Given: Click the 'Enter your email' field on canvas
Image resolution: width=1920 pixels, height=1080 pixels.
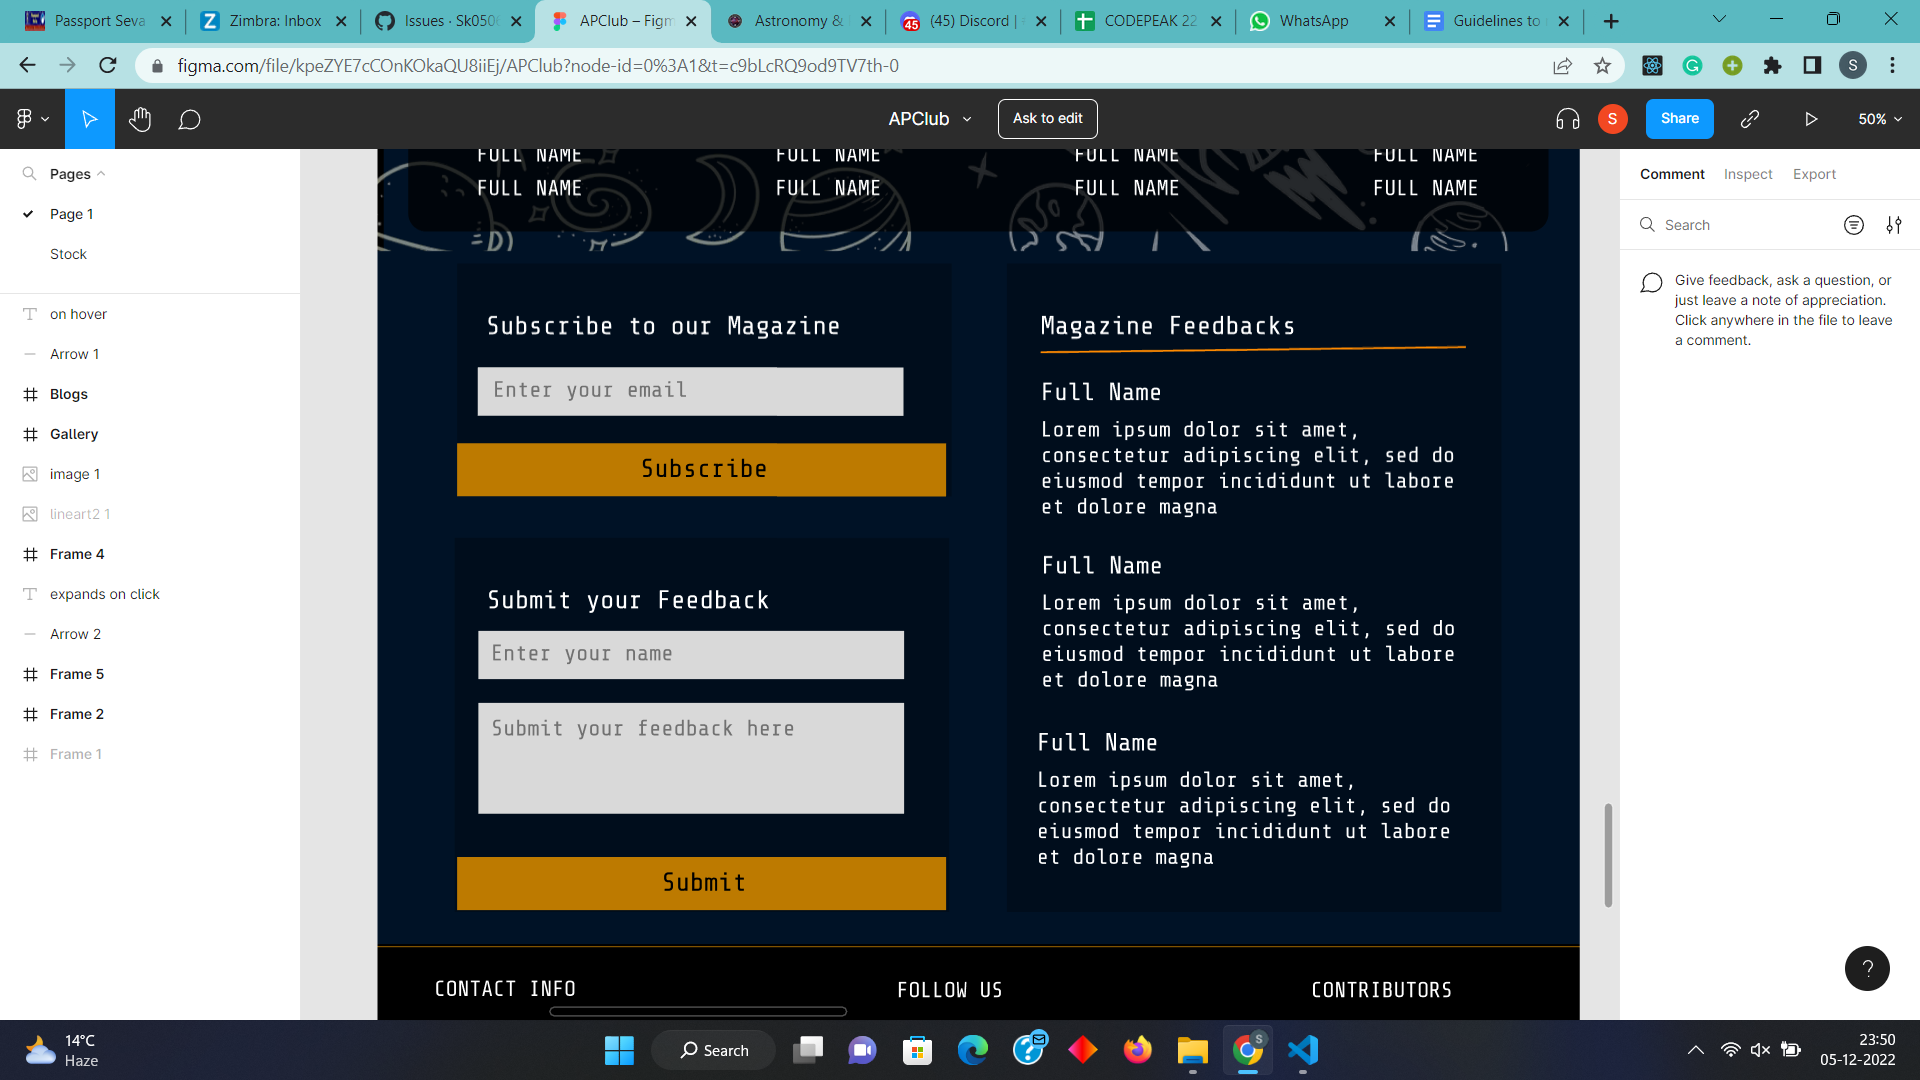Looking at the screenshot, I should [x=690, y=391].
